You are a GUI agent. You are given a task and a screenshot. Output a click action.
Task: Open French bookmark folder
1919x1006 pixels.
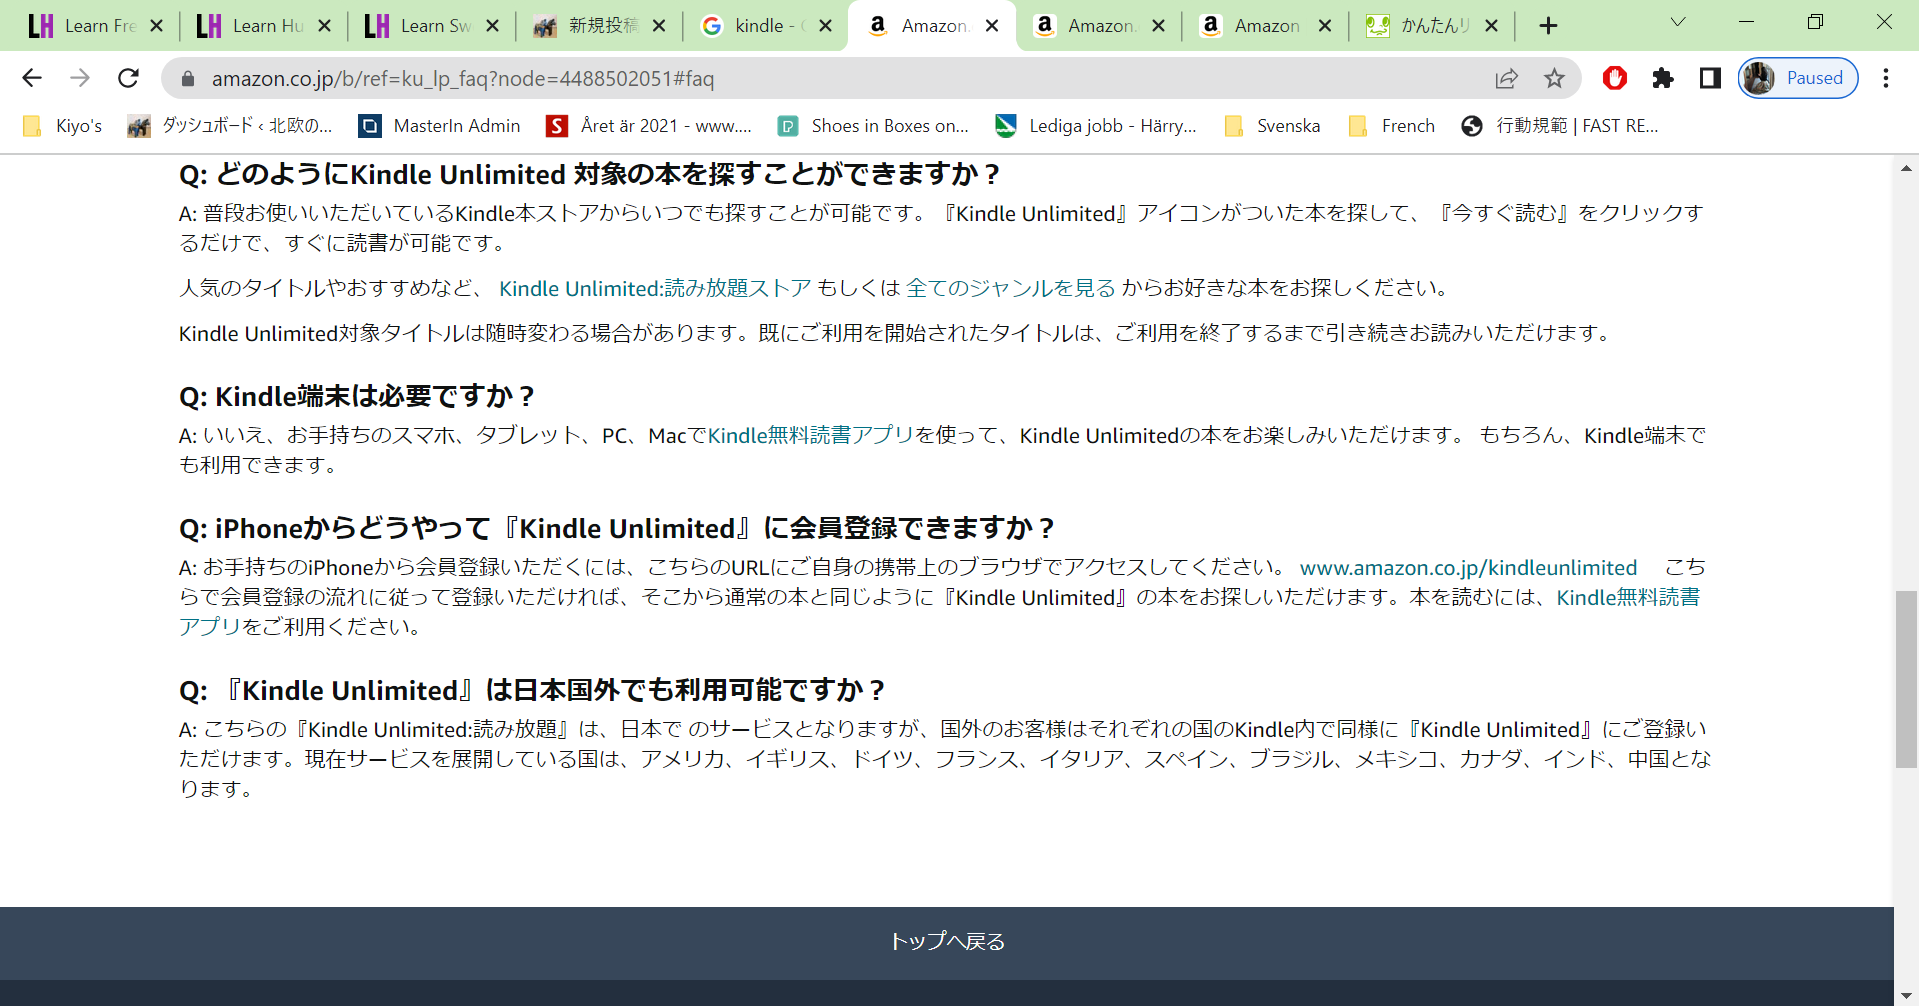(1392, 126)
